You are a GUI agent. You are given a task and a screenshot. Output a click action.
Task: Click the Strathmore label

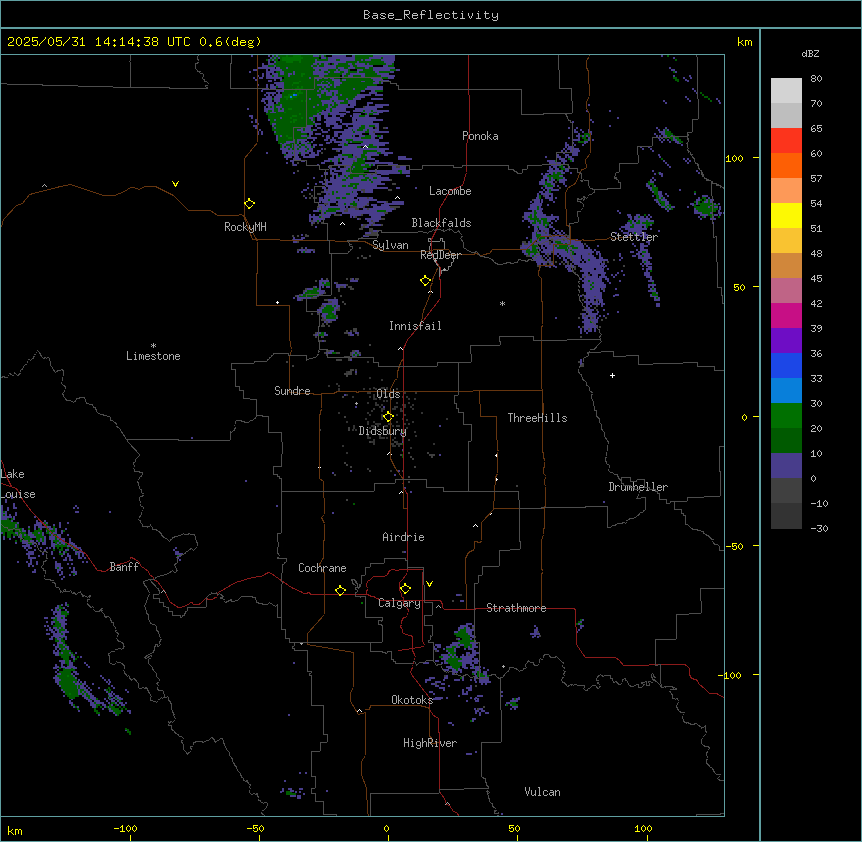pos(516,608)
